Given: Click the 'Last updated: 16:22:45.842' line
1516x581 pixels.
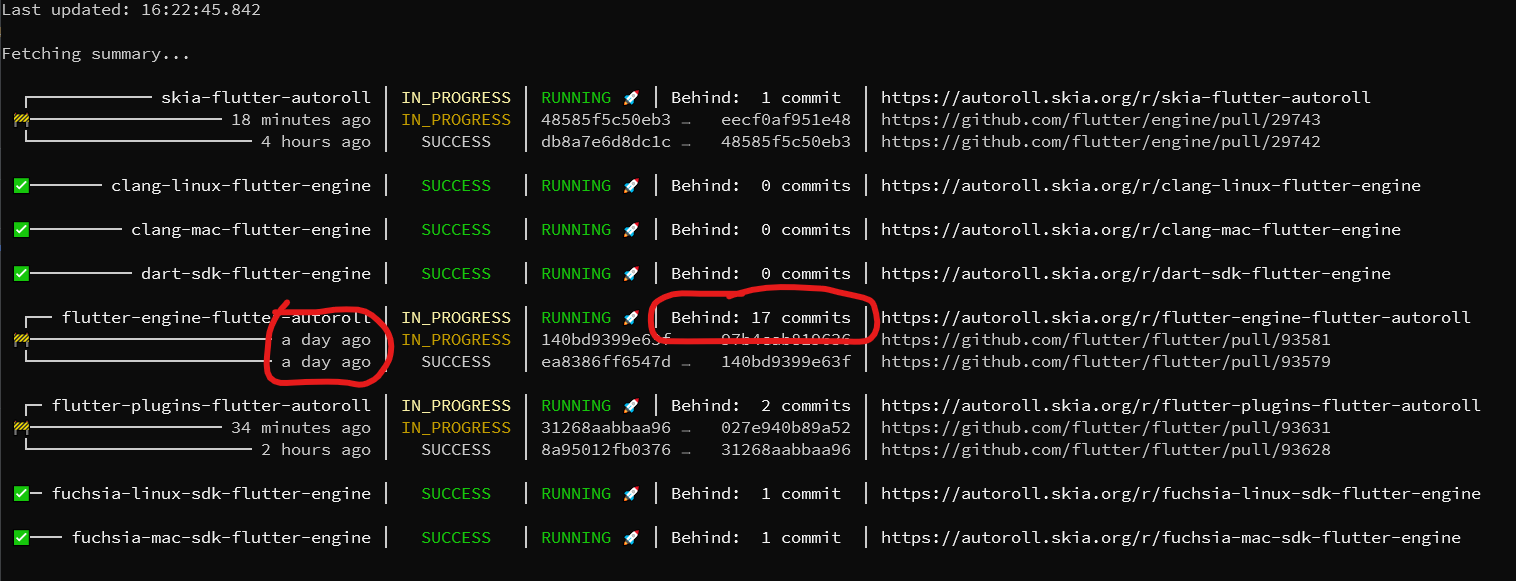Looking at the screenshot, I should pos(131,10).
